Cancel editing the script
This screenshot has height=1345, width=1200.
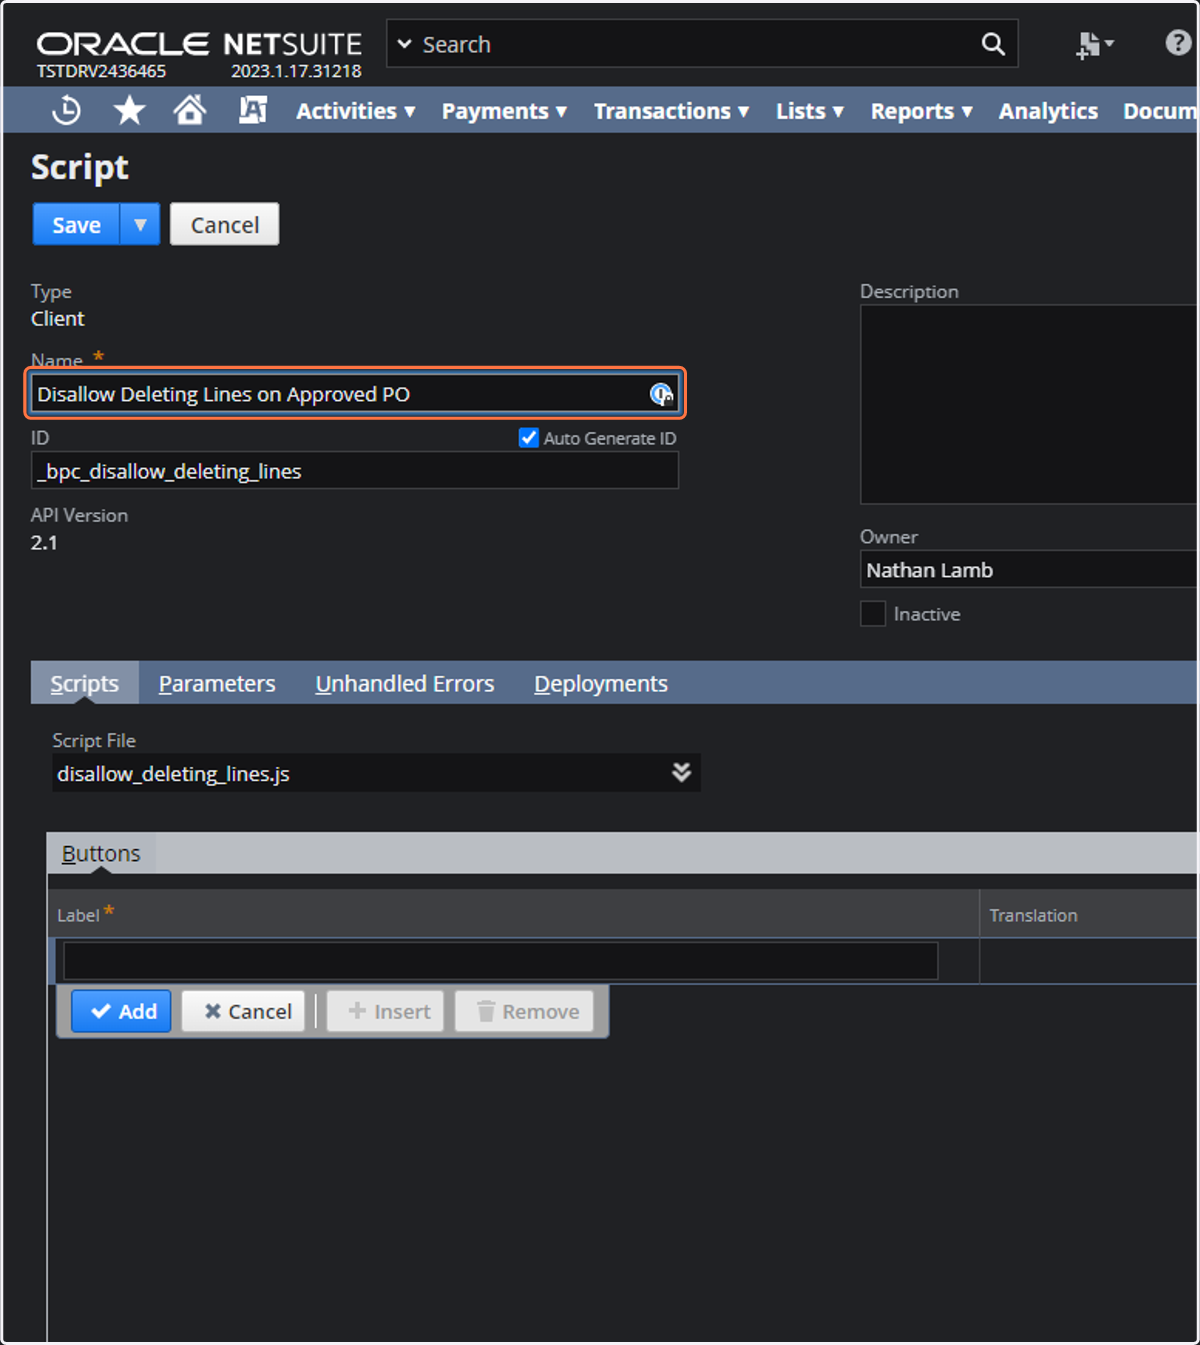pyautogui.click(x=225, y=224)
